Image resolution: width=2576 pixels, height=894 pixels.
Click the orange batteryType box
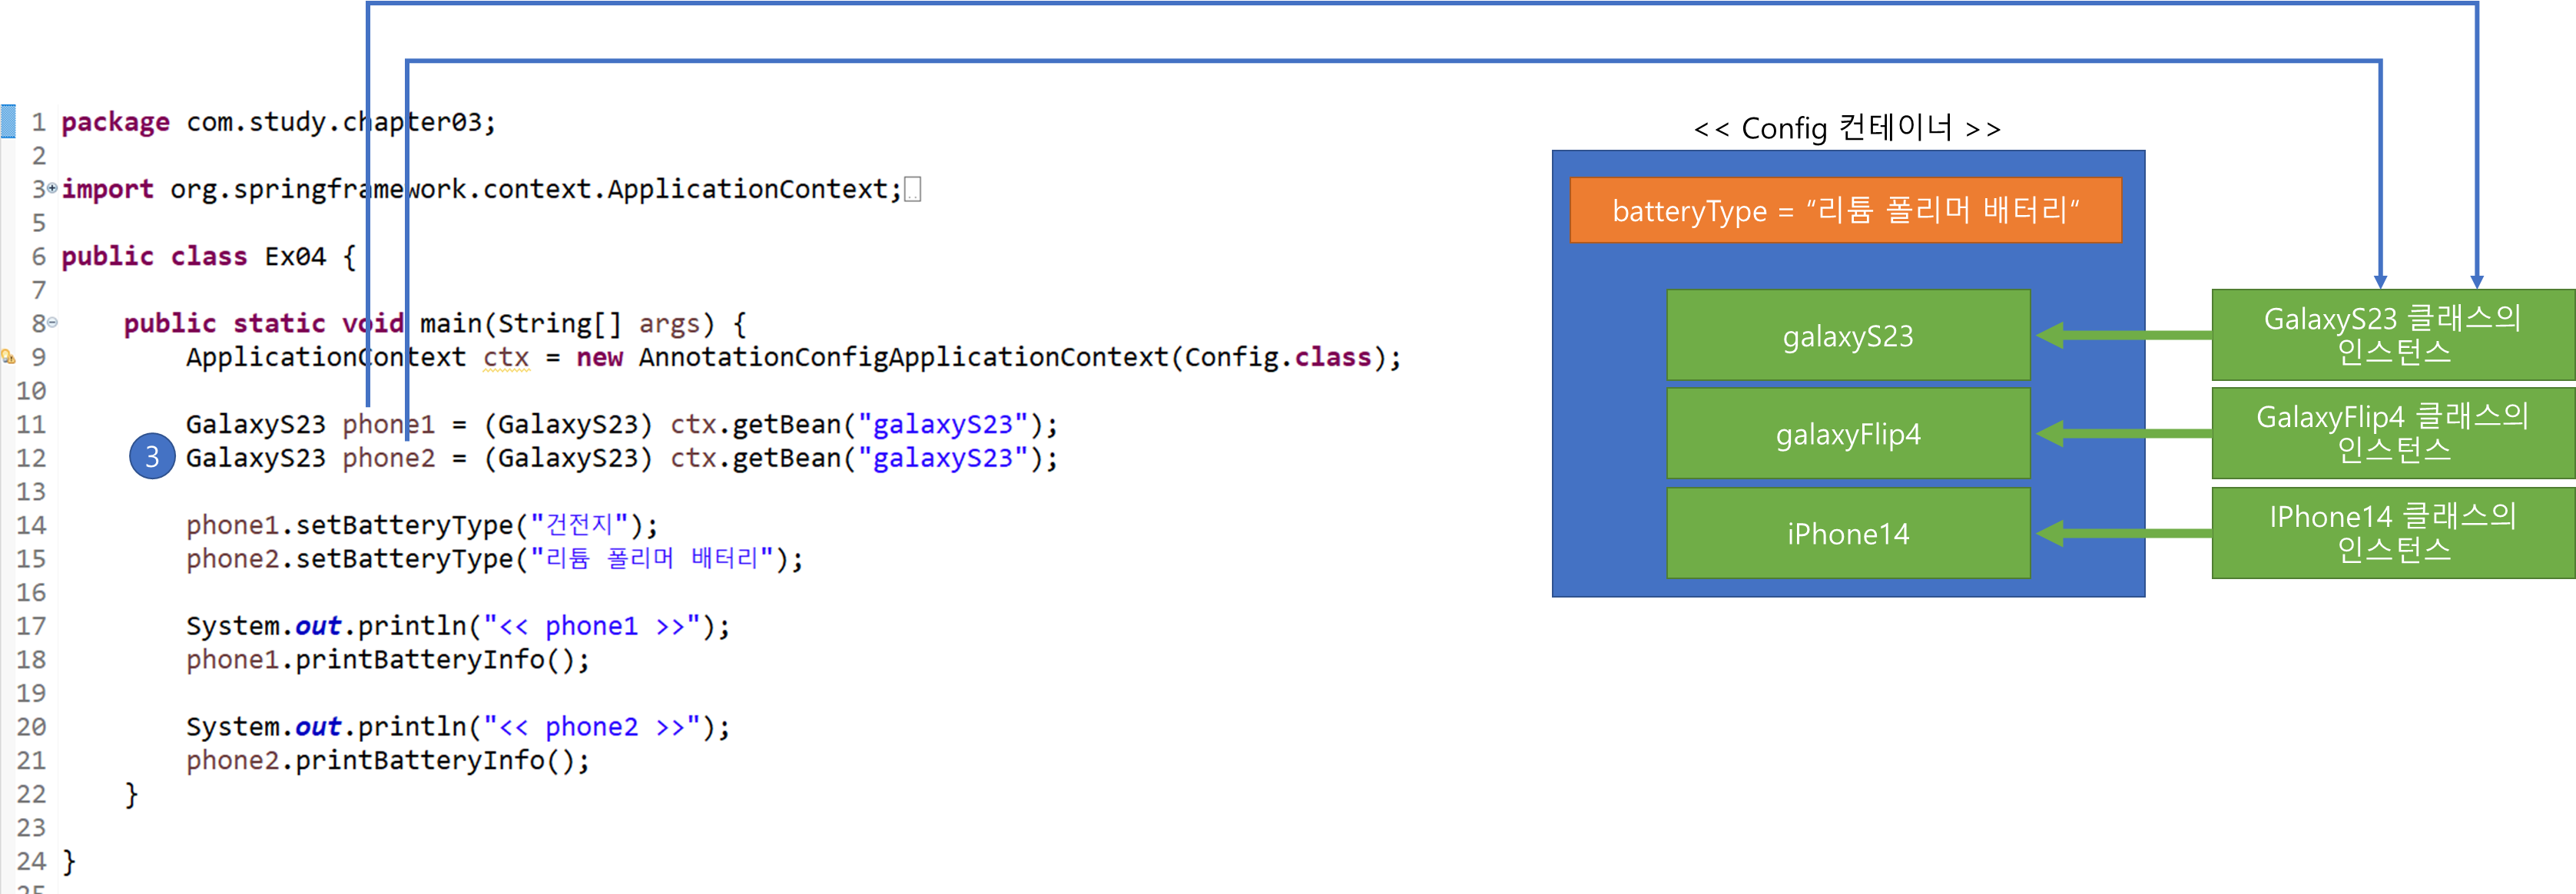1845,210
